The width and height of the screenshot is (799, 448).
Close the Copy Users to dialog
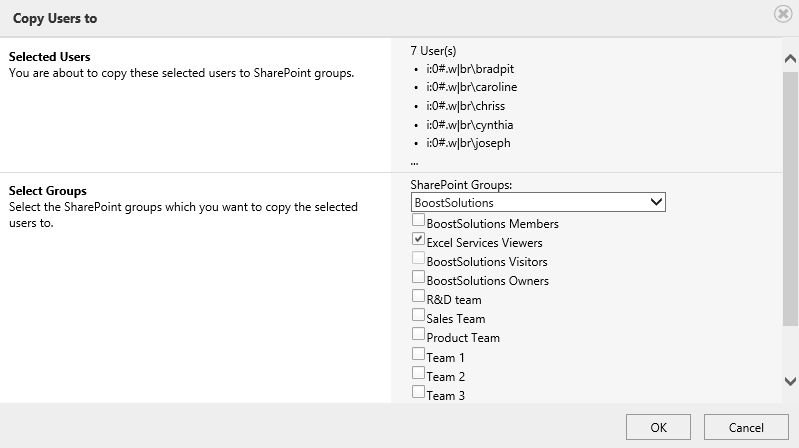pos(783,15)
